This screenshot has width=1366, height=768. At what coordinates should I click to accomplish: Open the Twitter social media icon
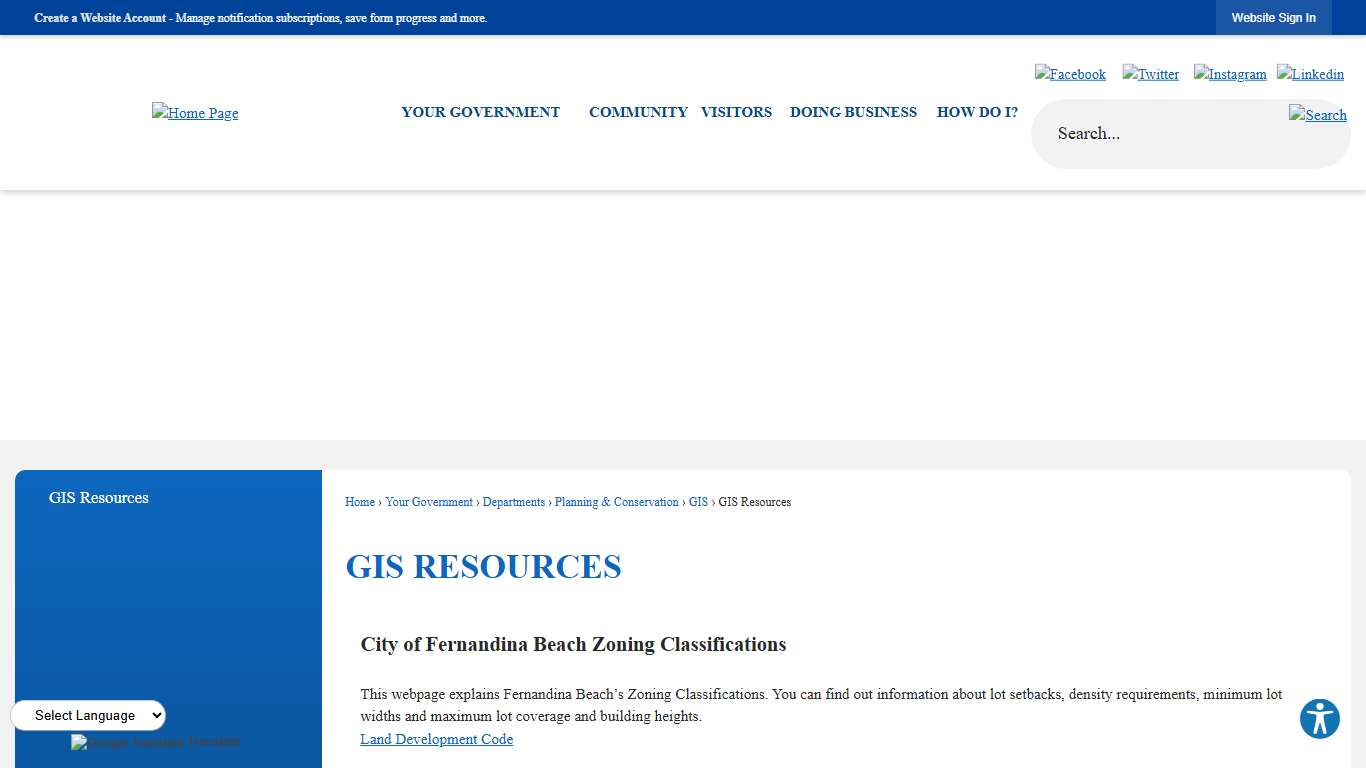1150,73
